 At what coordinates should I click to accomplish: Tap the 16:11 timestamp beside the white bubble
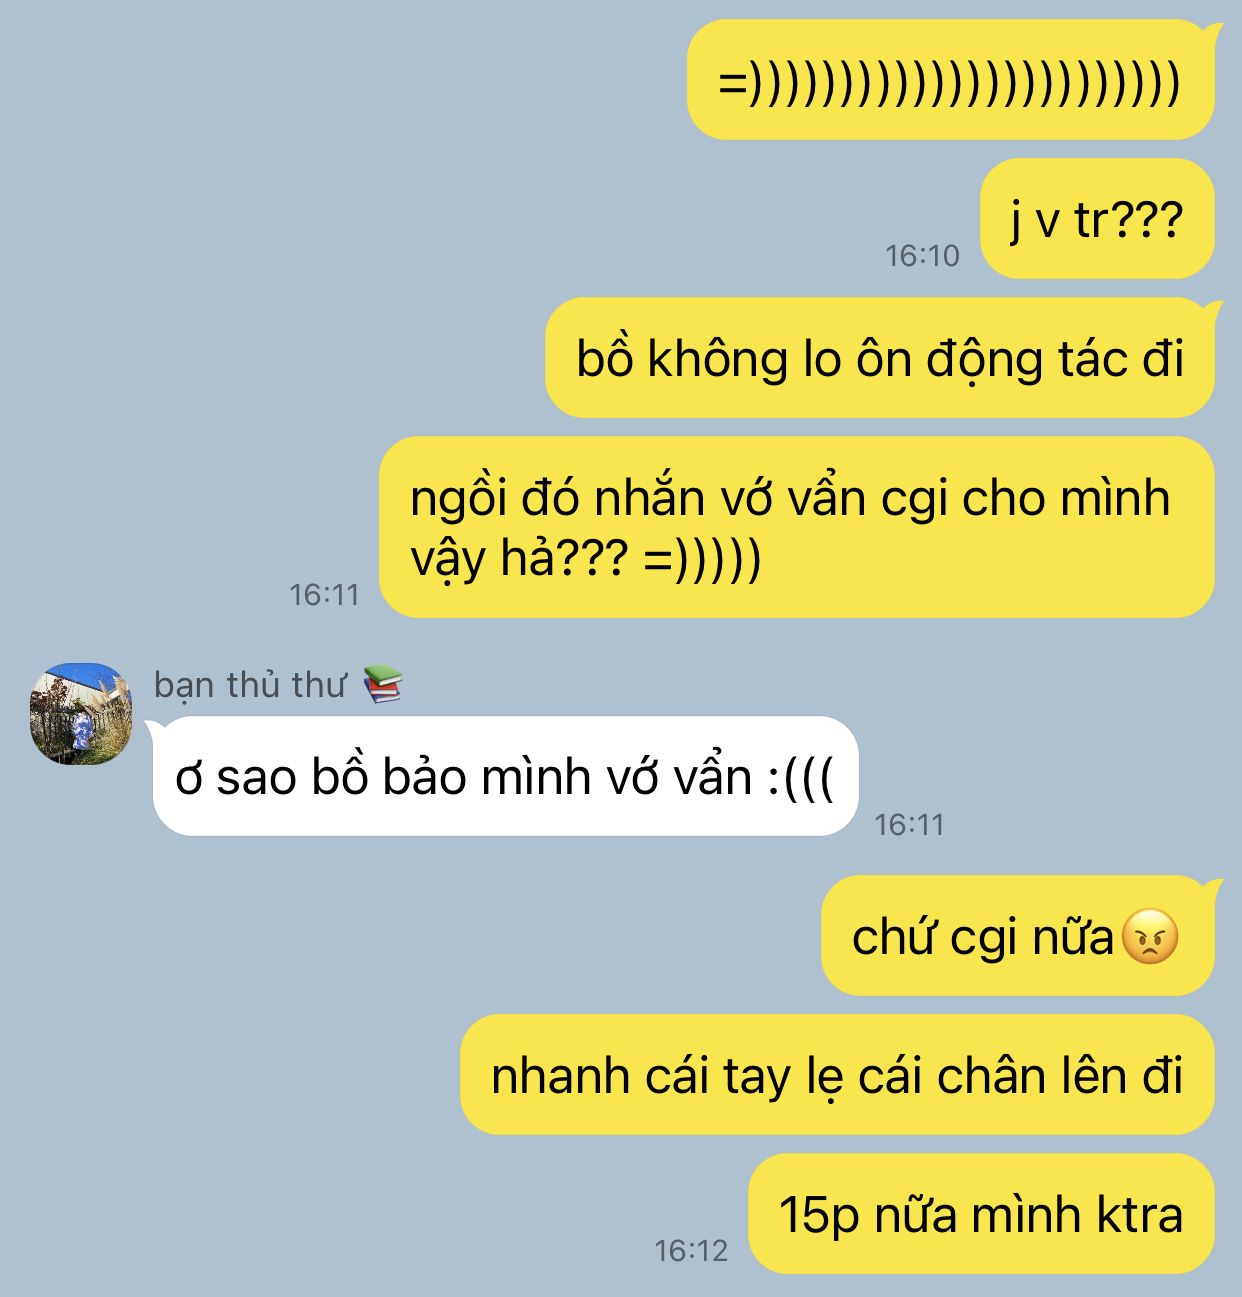pyautogui.click(x=909, y=825)
